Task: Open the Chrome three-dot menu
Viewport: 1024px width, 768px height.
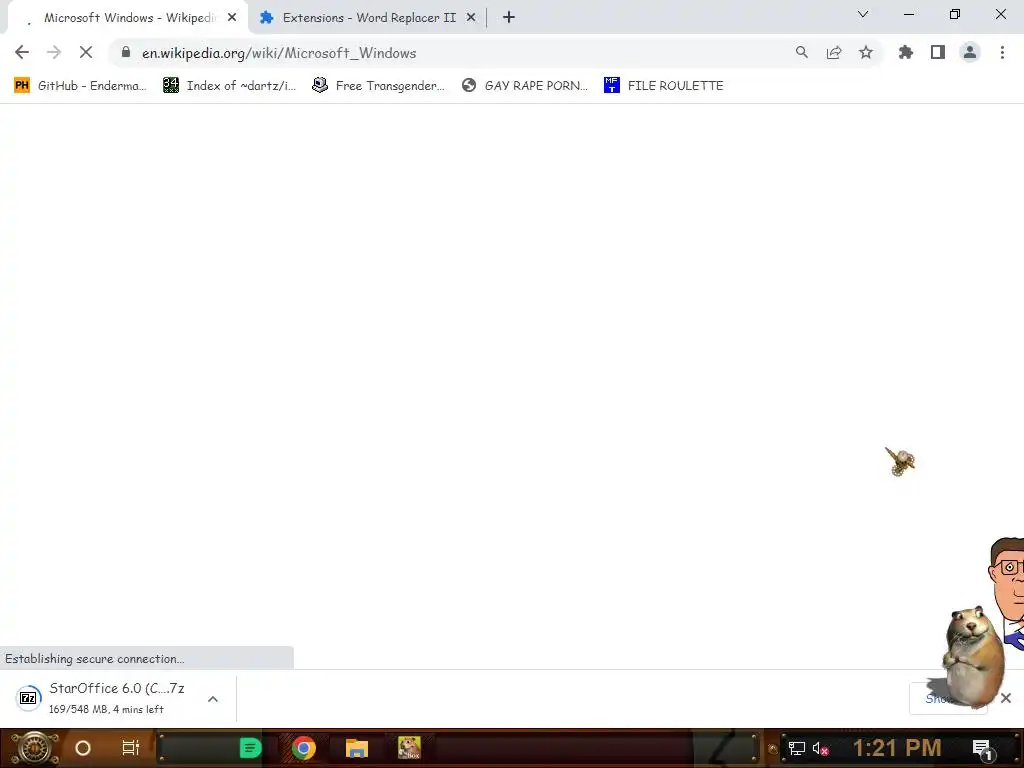Action: 1002,52
